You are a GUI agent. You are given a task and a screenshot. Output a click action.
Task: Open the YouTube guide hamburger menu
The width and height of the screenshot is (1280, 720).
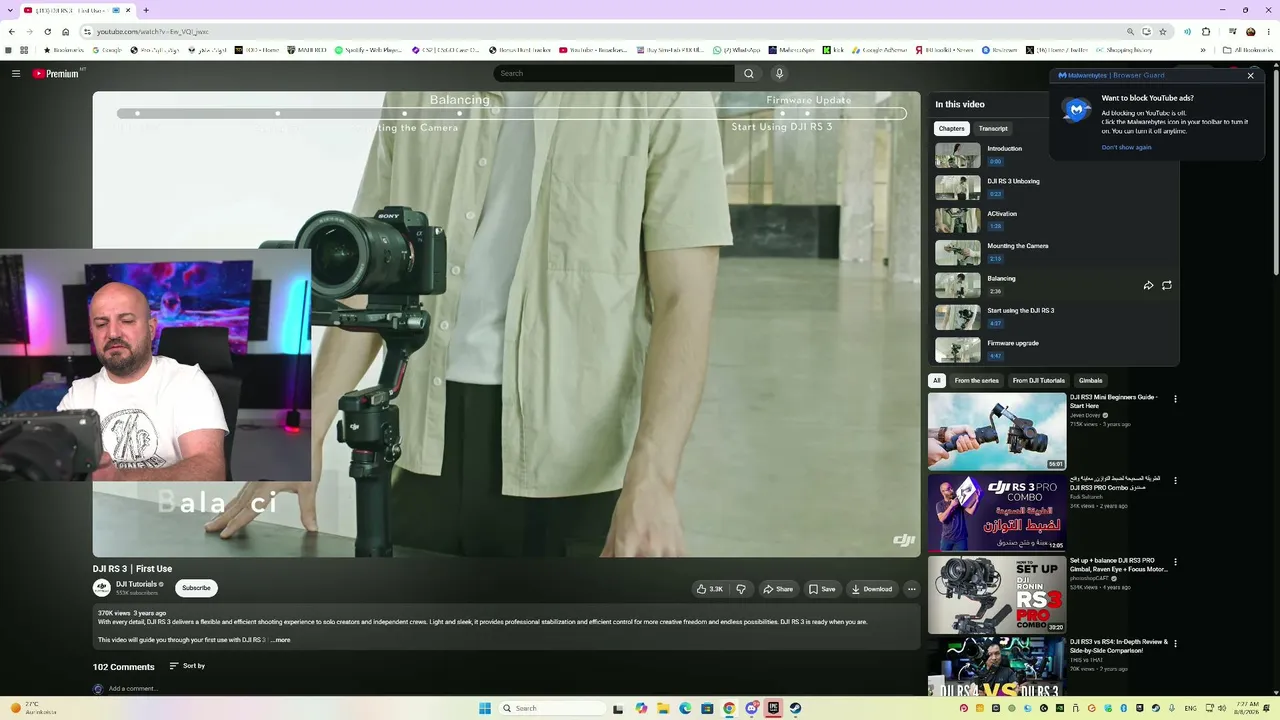16,73
